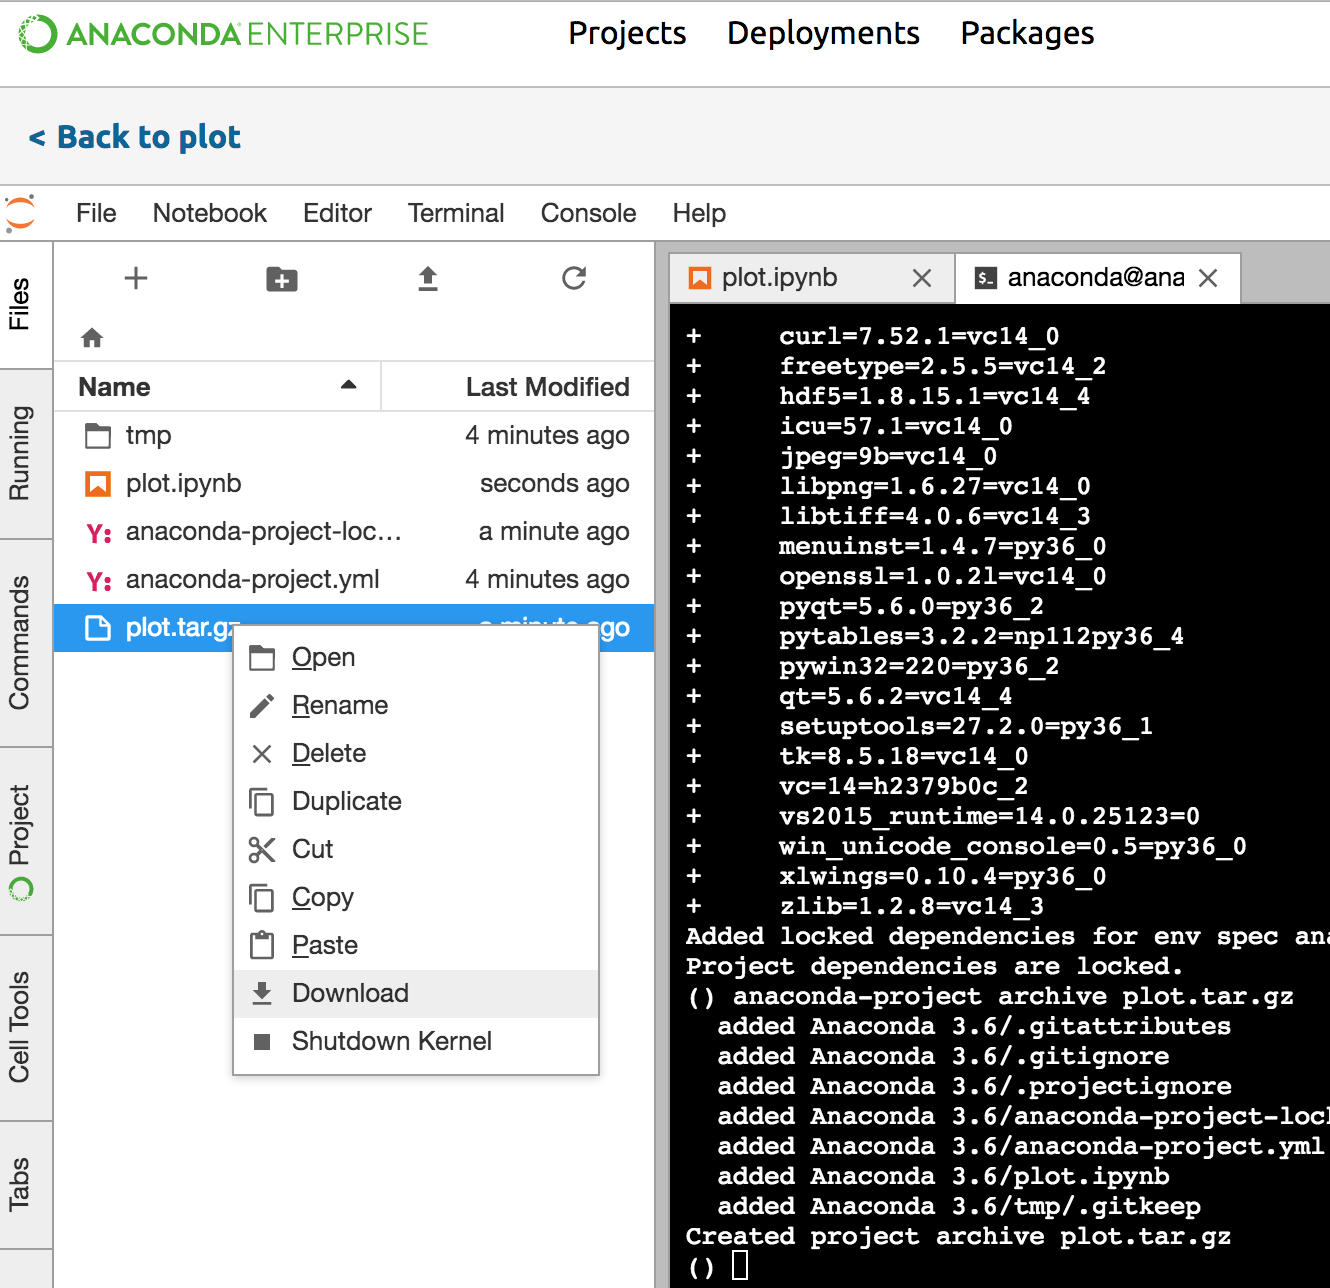The width and height of the screenshot is (1330, 1288).
Task: Click the Duplicate icon in context menu
Action: tap(262, 802)
